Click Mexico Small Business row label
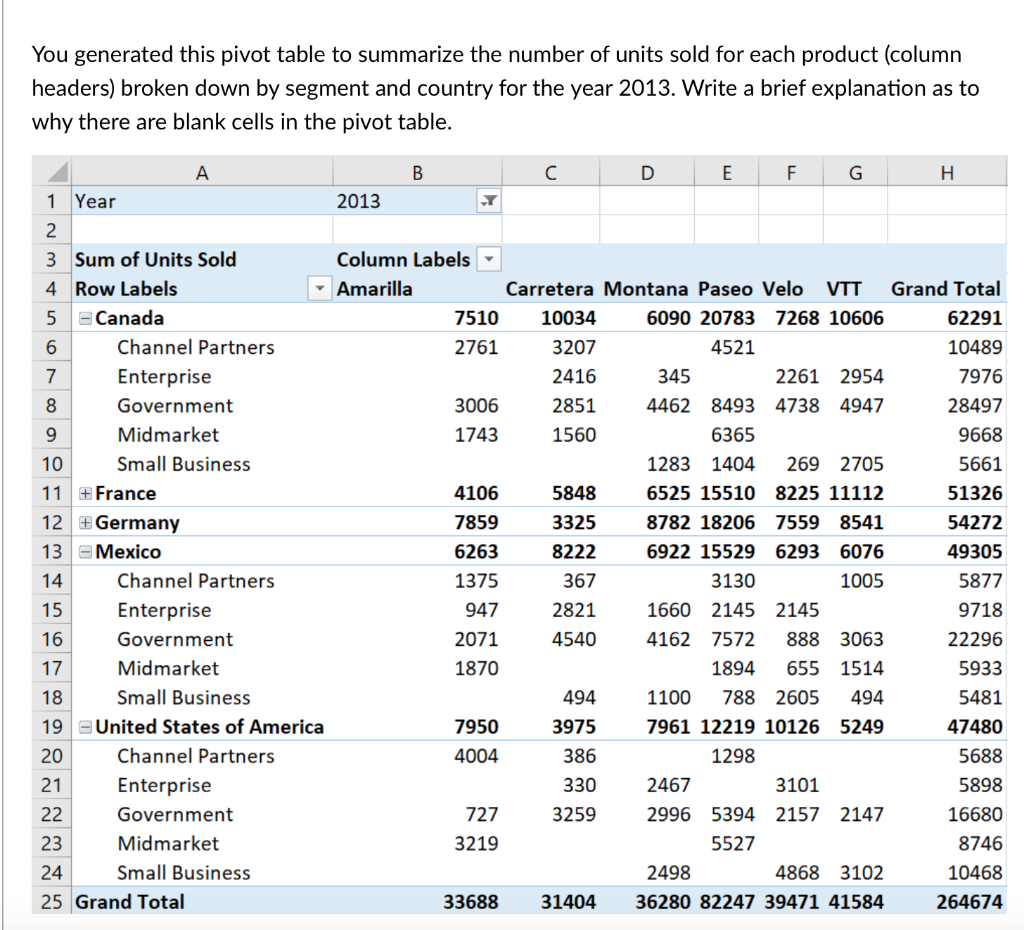 (184, 698)
